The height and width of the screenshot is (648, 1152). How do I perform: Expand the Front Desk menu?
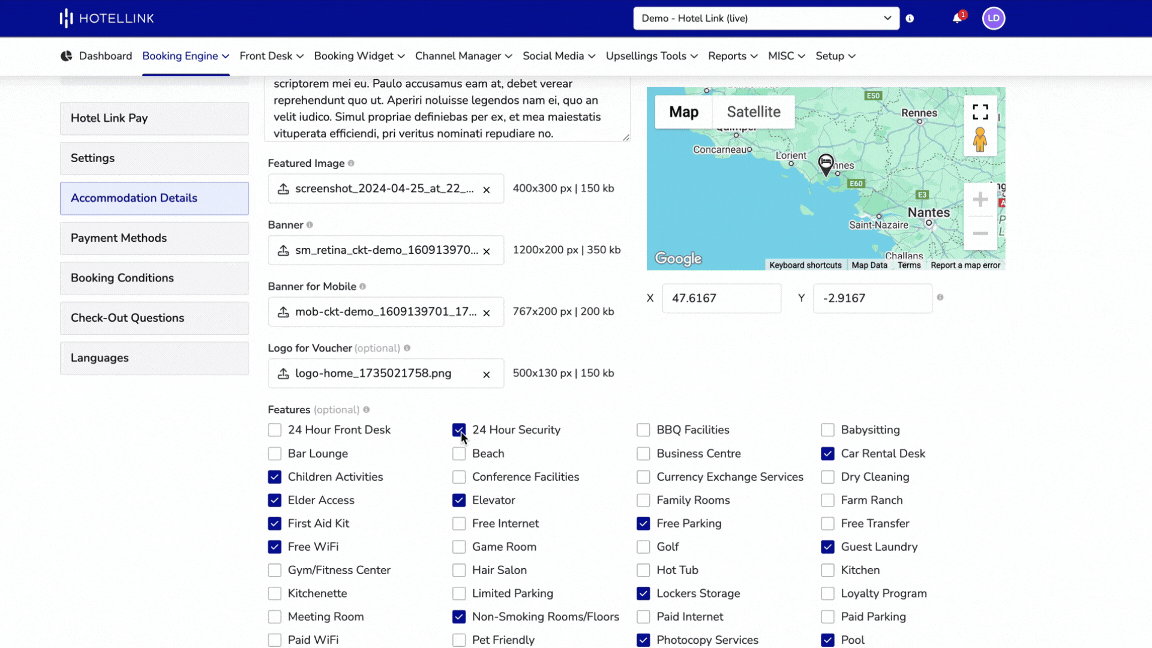[x=272, y=56]
